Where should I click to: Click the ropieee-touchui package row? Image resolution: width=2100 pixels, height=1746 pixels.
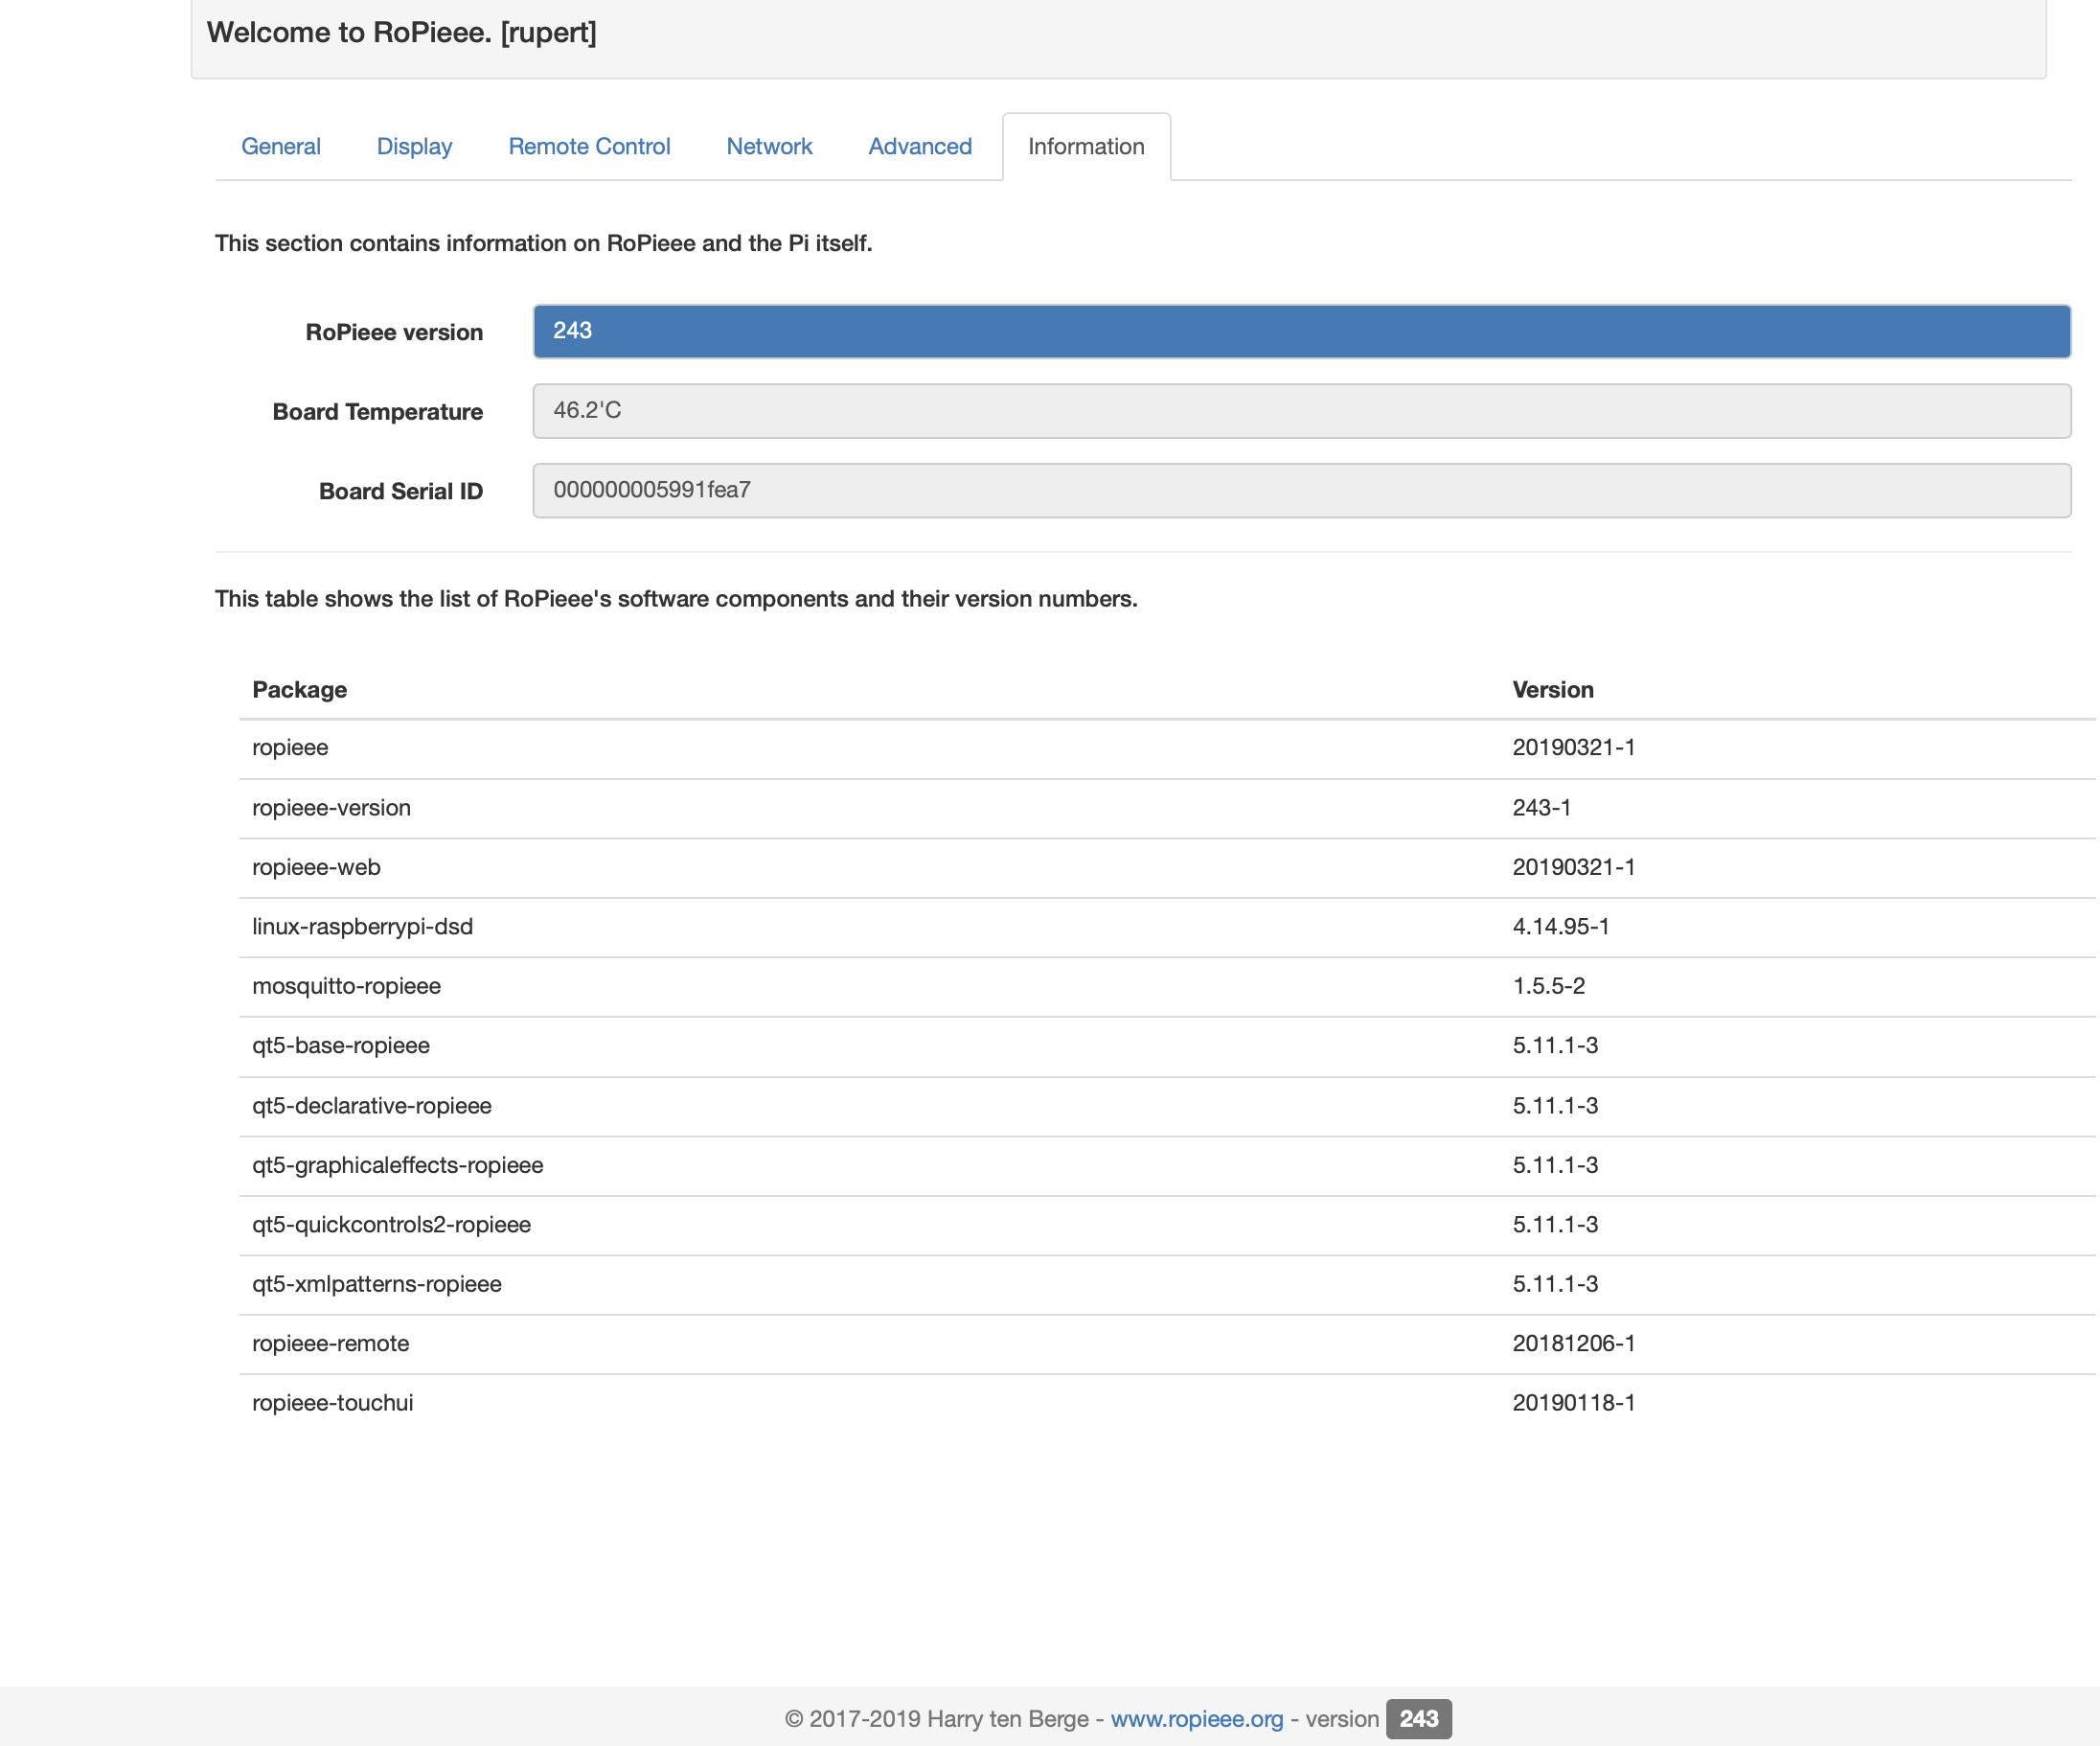pyautogui.click(x=332, y=1402)
